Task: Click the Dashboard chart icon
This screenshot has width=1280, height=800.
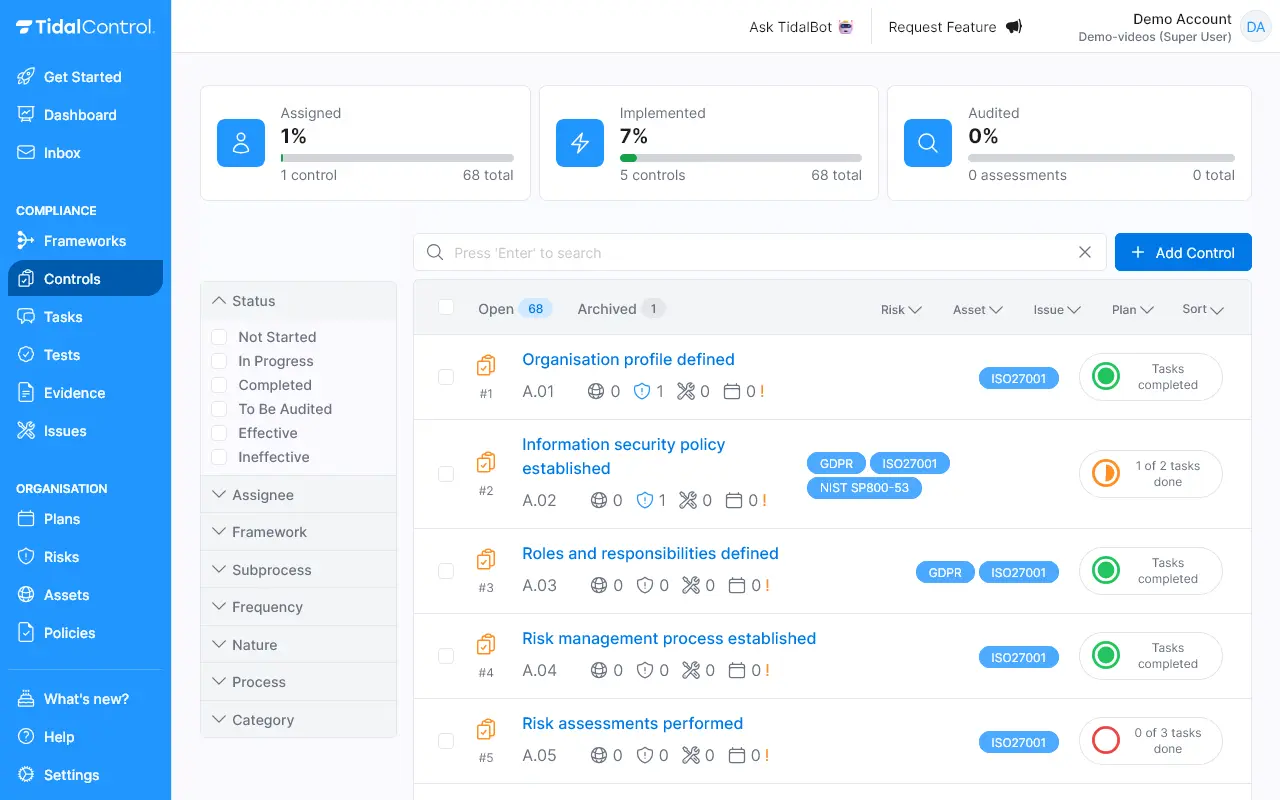Action: pyautogui.click(x=26, y=115)
